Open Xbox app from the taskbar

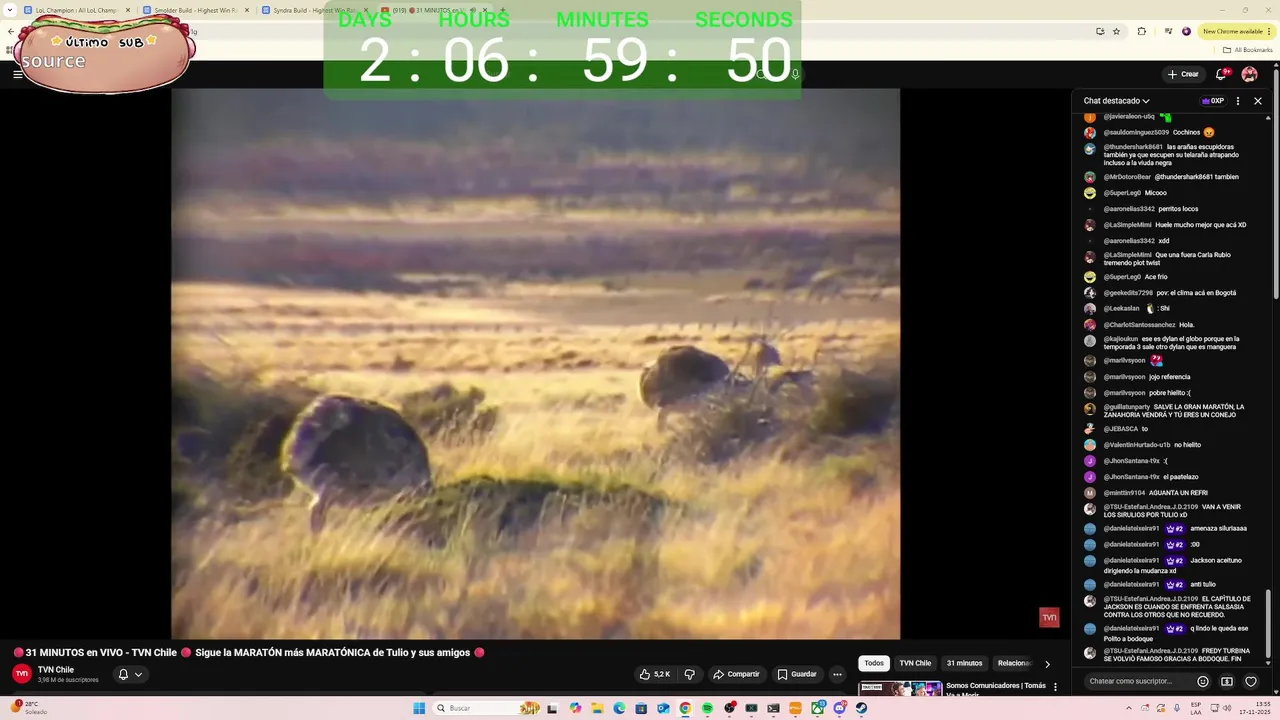pos(817,708)
